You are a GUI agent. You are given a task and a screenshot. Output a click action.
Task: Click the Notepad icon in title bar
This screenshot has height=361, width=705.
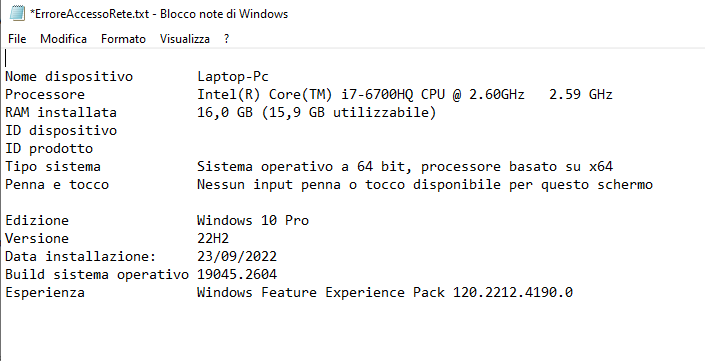[x=17, y=13]
